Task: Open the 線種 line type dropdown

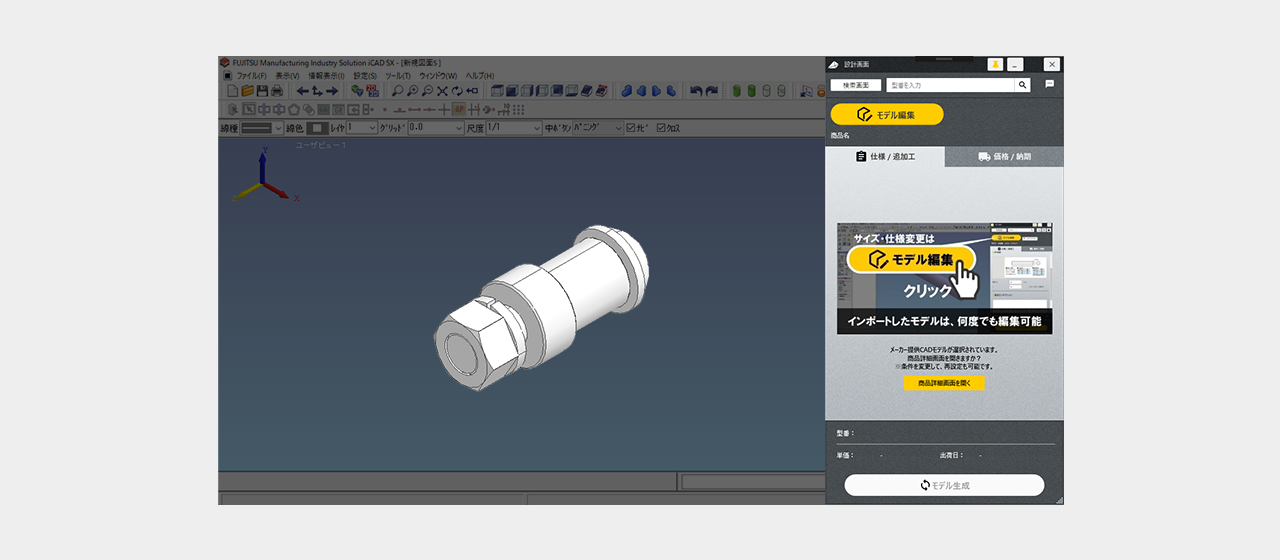Action: click(278, 128)
